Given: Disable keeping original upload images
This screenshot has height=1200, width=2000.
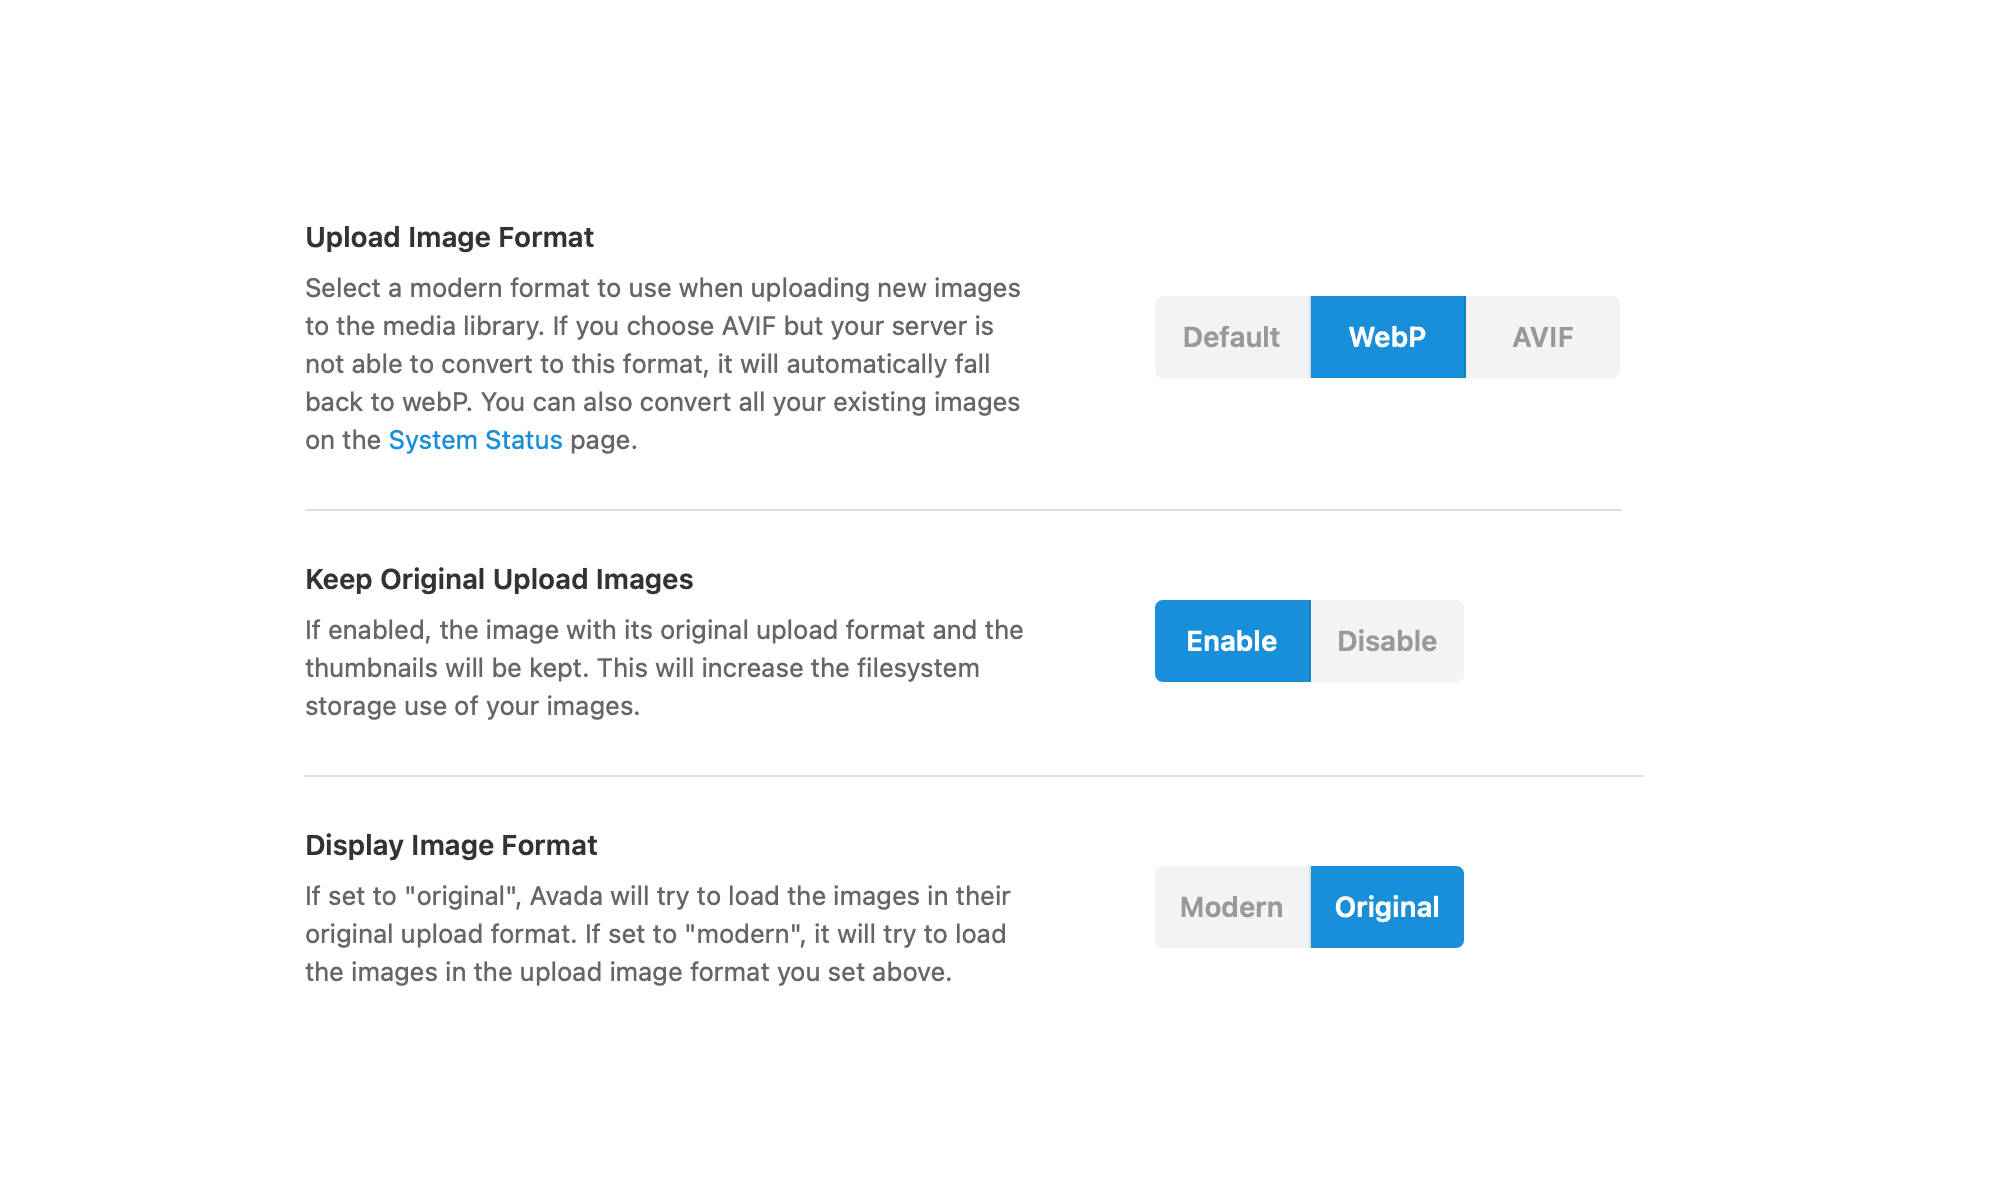Looking at the screenshot, I should [1387, 641].
